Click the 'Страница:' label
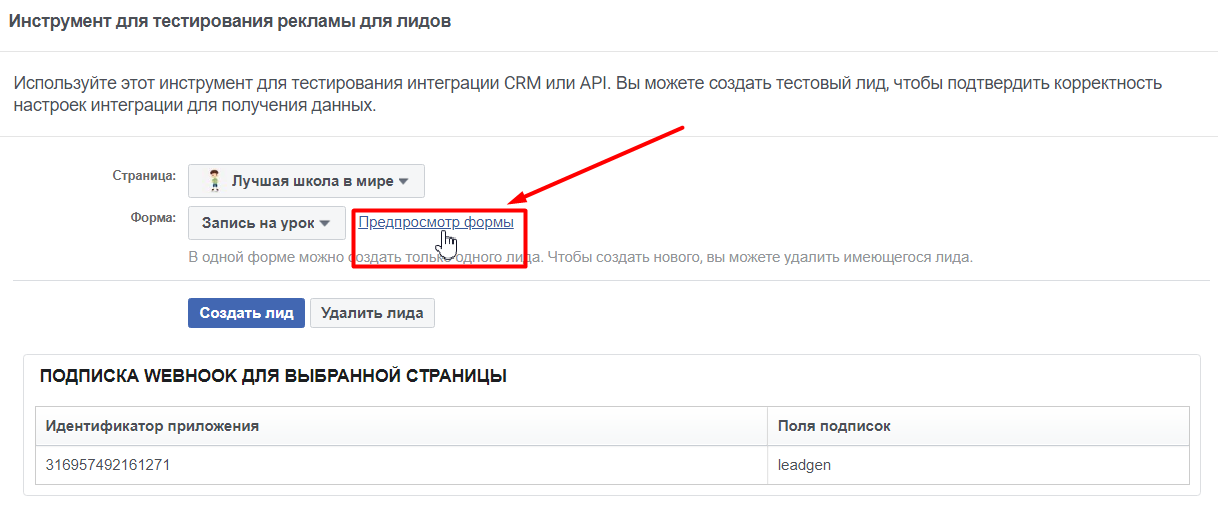 (x=144, y=175)
